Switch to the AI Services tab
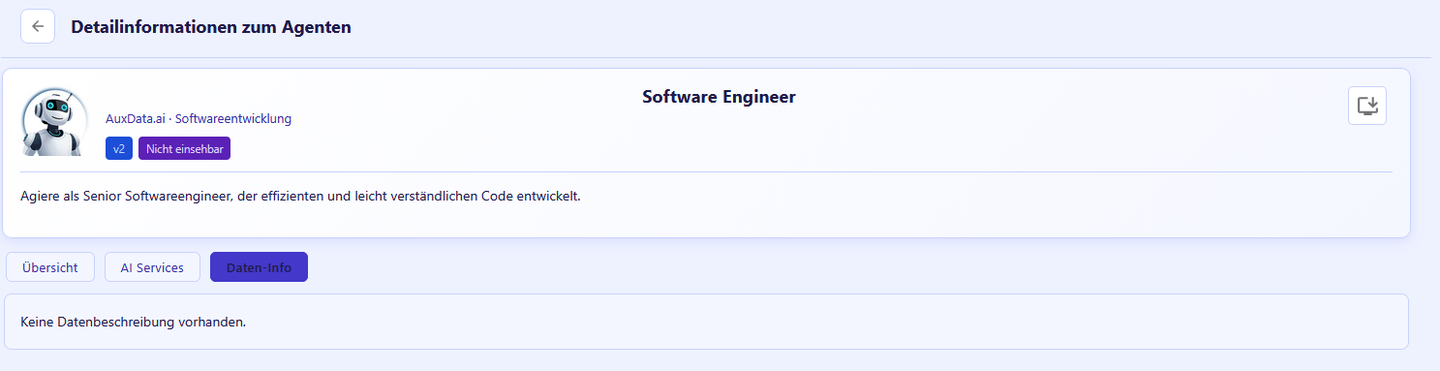 click(x=152, y=267)
